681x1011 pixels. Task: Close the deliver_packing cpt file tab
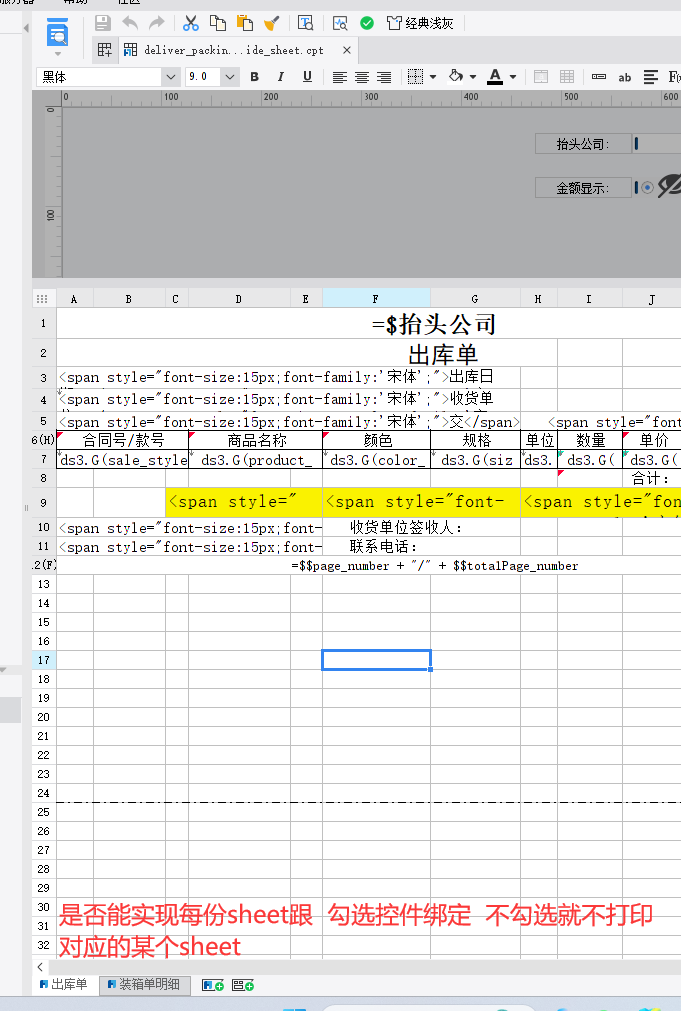346,50
